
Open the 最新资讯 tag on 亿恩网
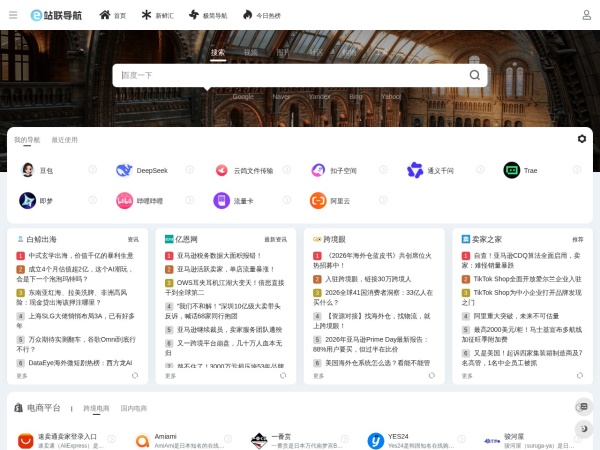tap(276, 240)
